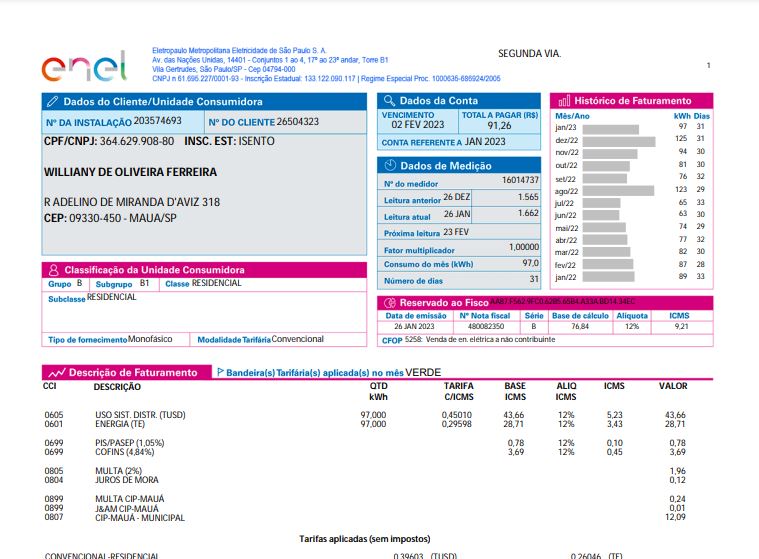Screen dimensions: 759x559
Task: Click the line chart icon beside Descrição de Faturamento
Action: coord(57,373)
